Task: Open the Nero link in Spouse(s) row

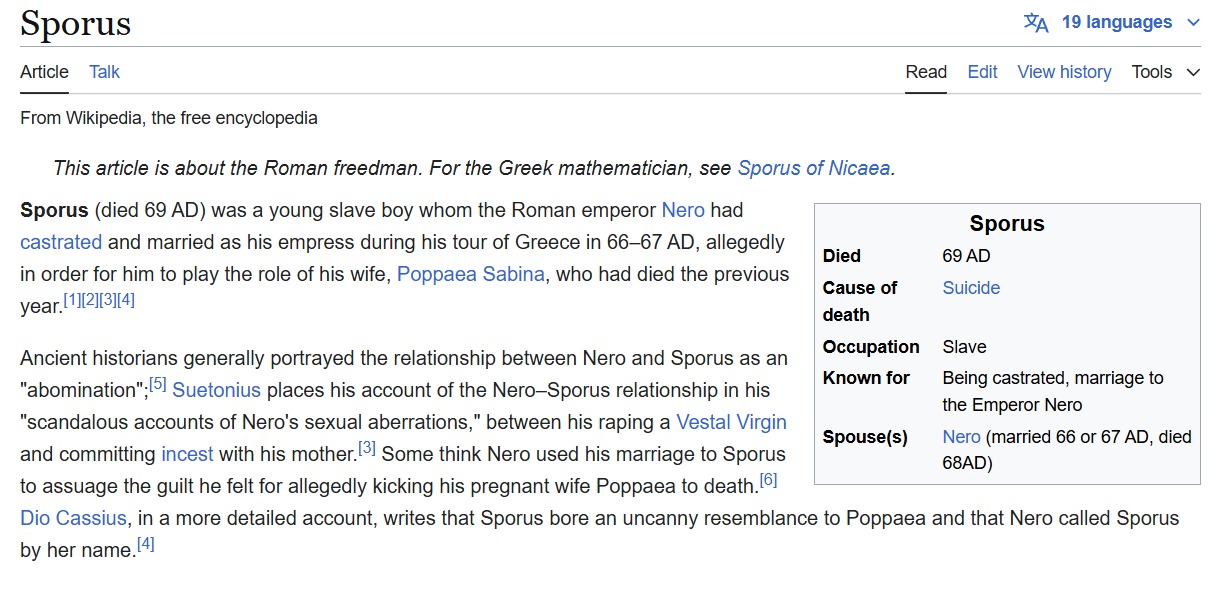Action: pos(961,437)
